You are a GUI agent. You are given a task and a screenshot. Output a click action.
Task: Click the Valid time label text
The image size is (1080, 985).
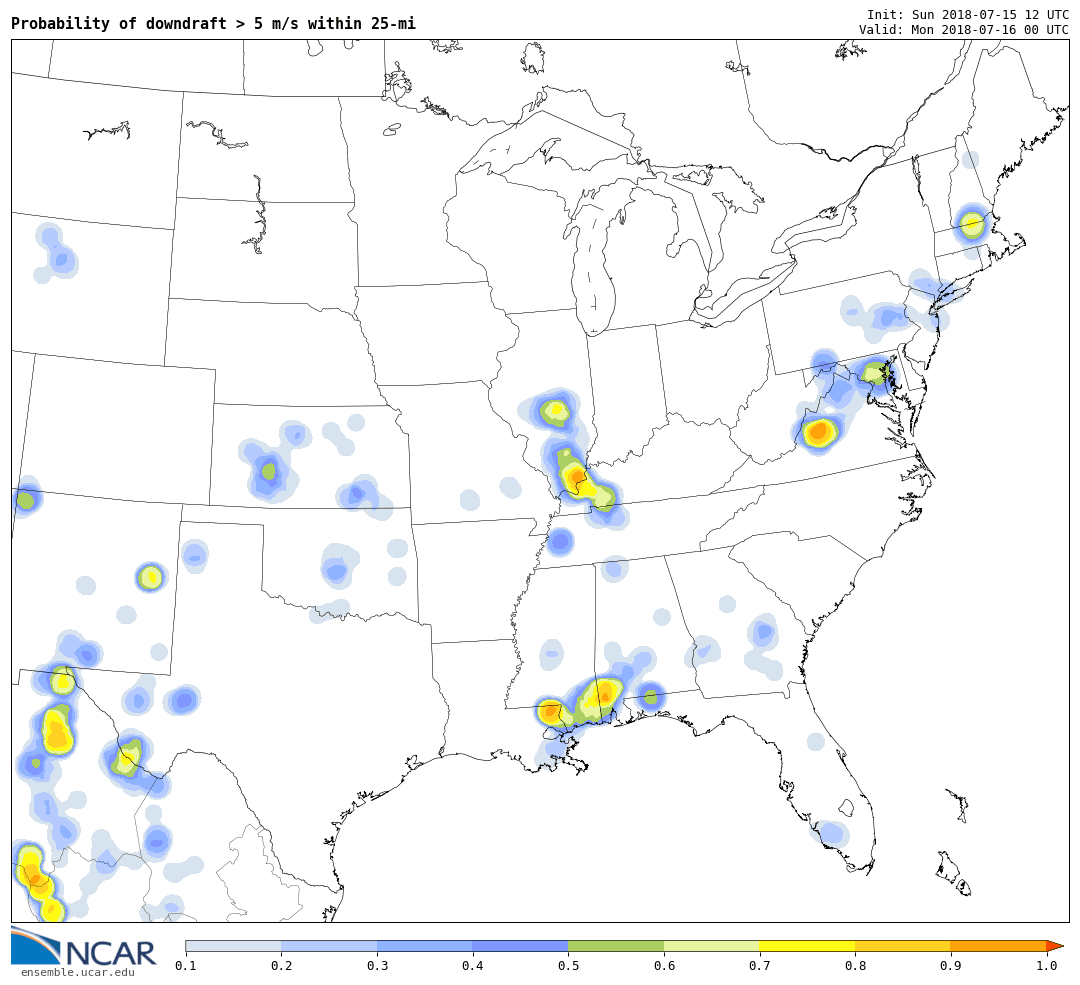[x=963, y=29]
